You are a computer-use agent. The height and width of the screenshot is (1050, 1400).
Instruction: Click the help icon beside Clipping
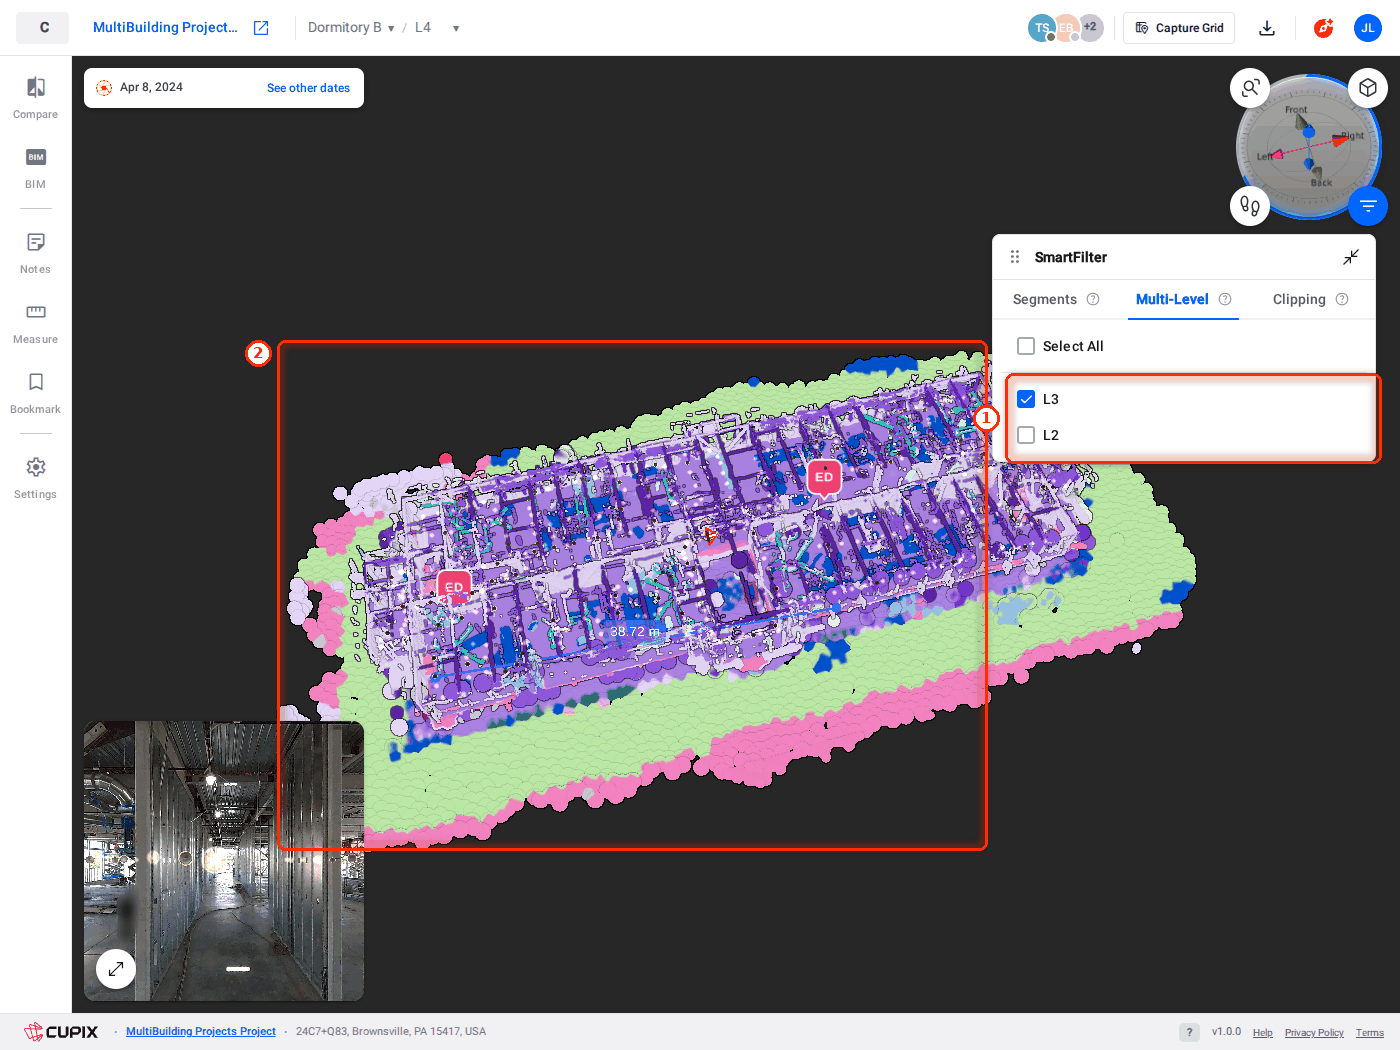[x=1342, y=299]
